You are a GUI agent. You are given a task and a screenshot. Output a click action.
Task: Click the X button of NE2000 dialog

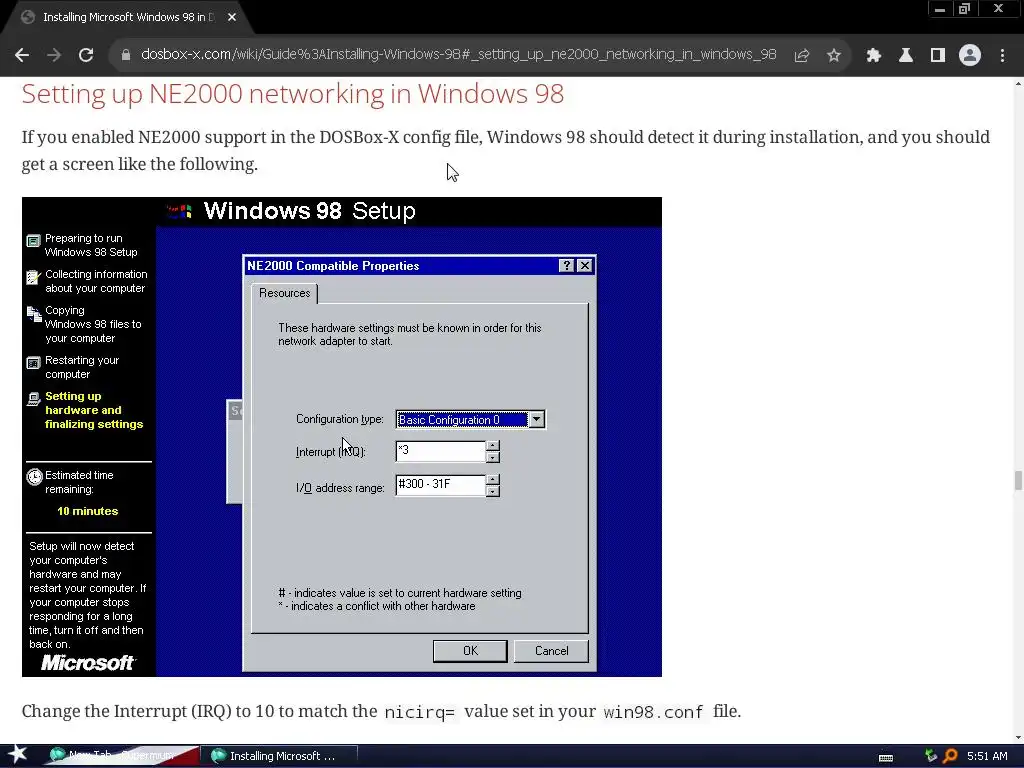585,265
